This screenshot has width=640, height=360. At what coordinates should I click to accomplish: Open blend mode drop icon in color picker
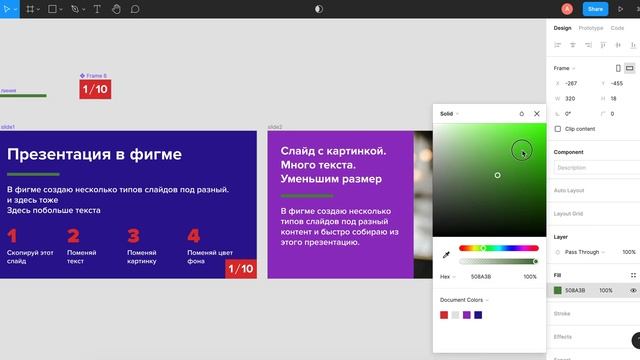click(522, 114)
